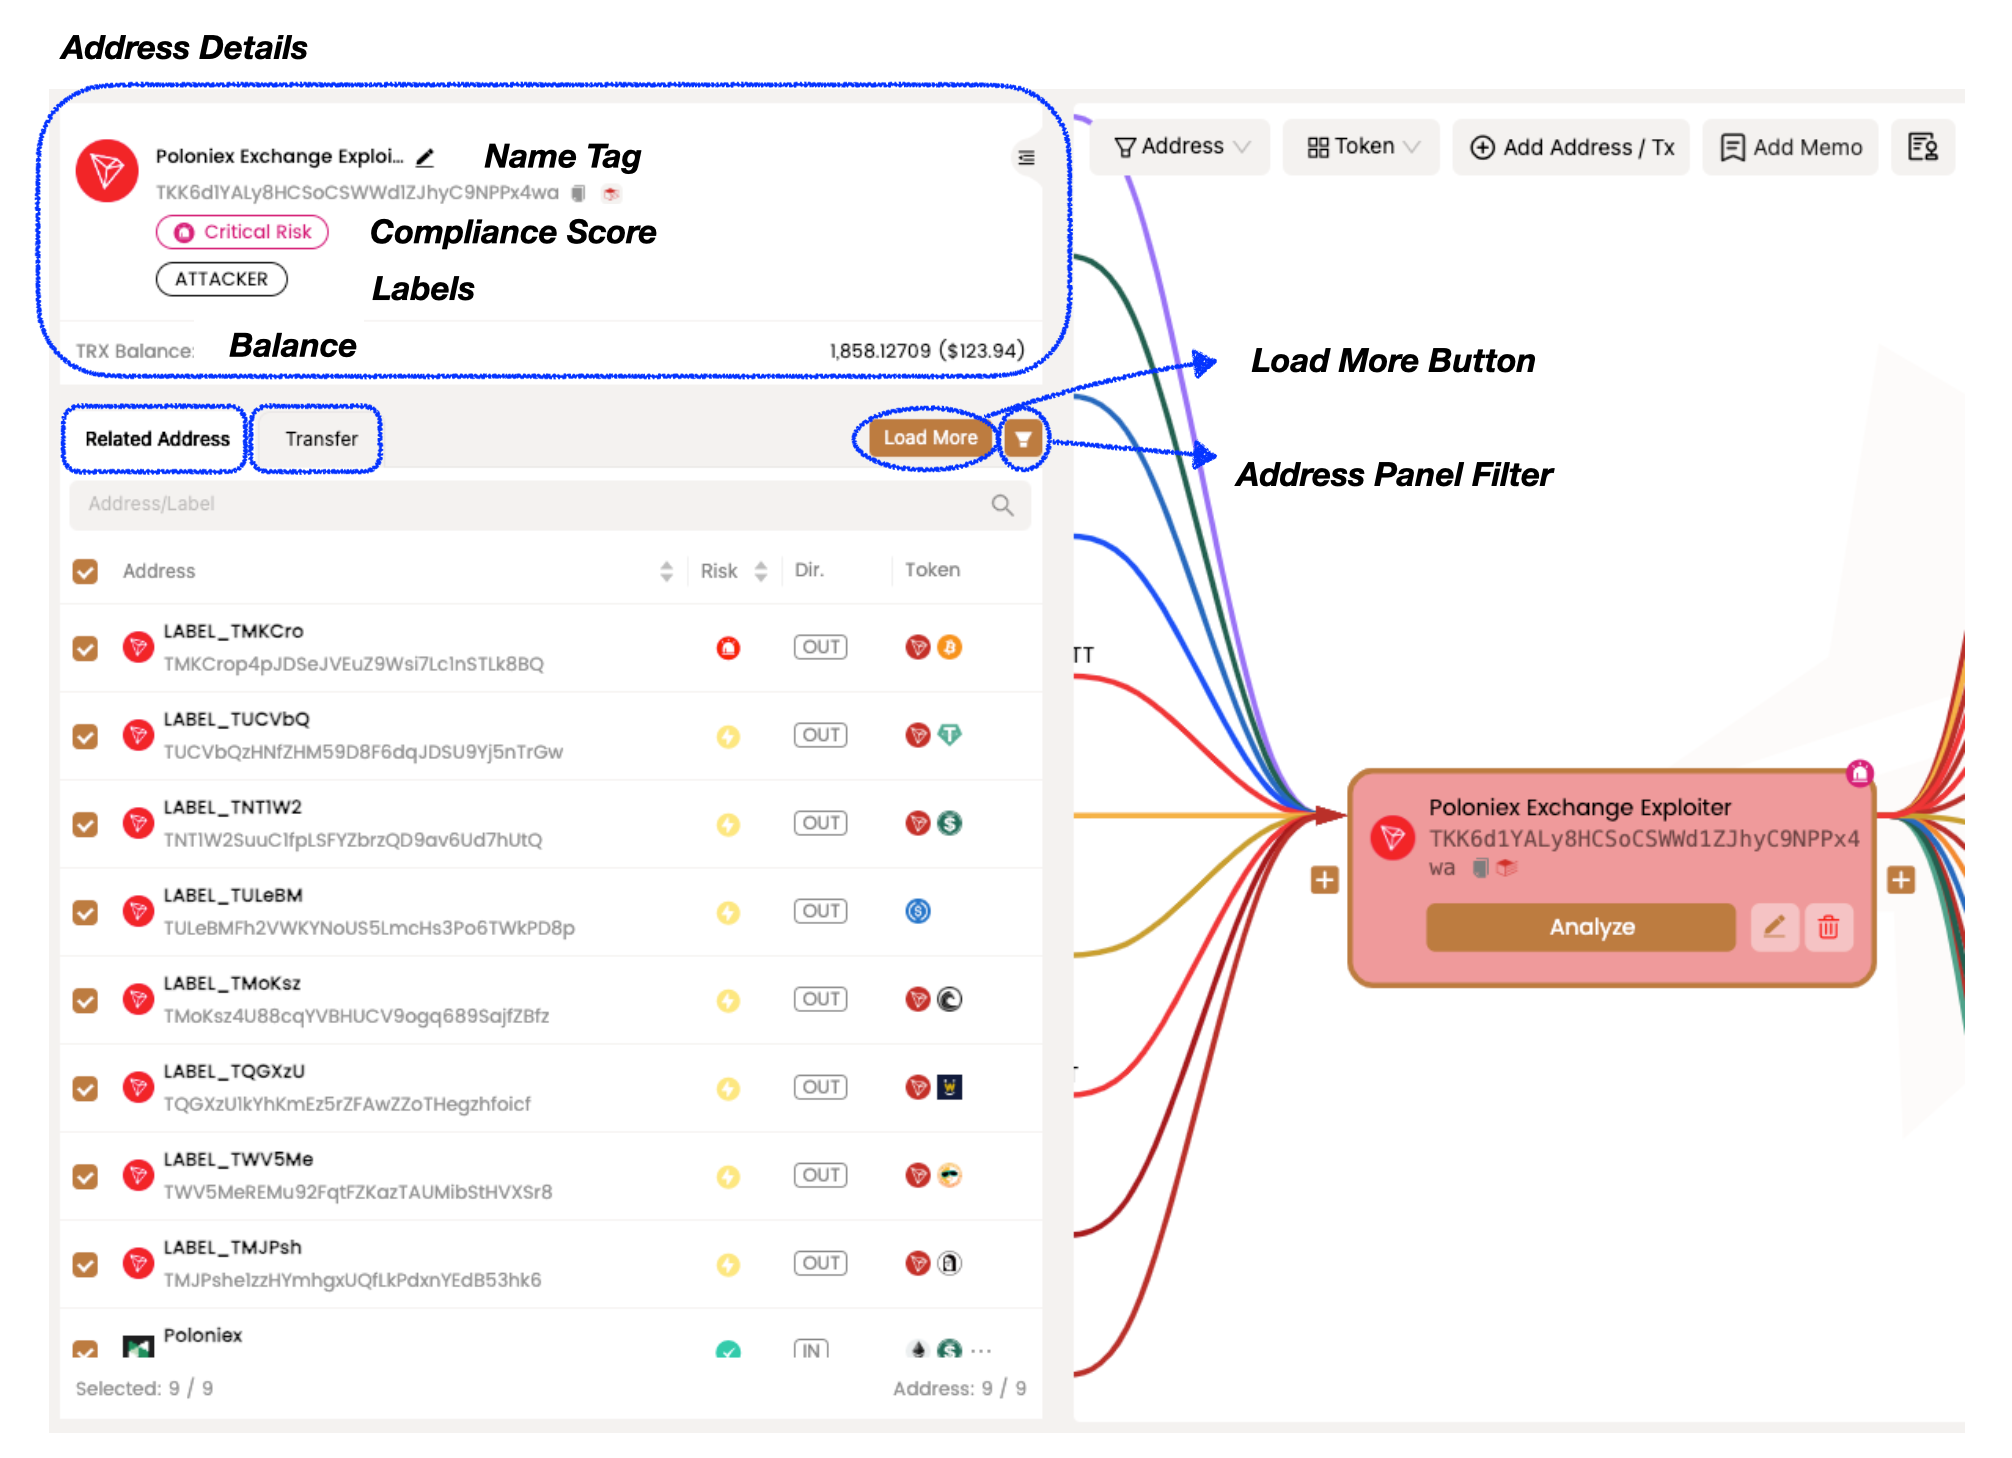Open the Token dropdown in the toolbar
This screenshot has width=2012, height=1458.
pyautogui.click(x=1362, y=147)
